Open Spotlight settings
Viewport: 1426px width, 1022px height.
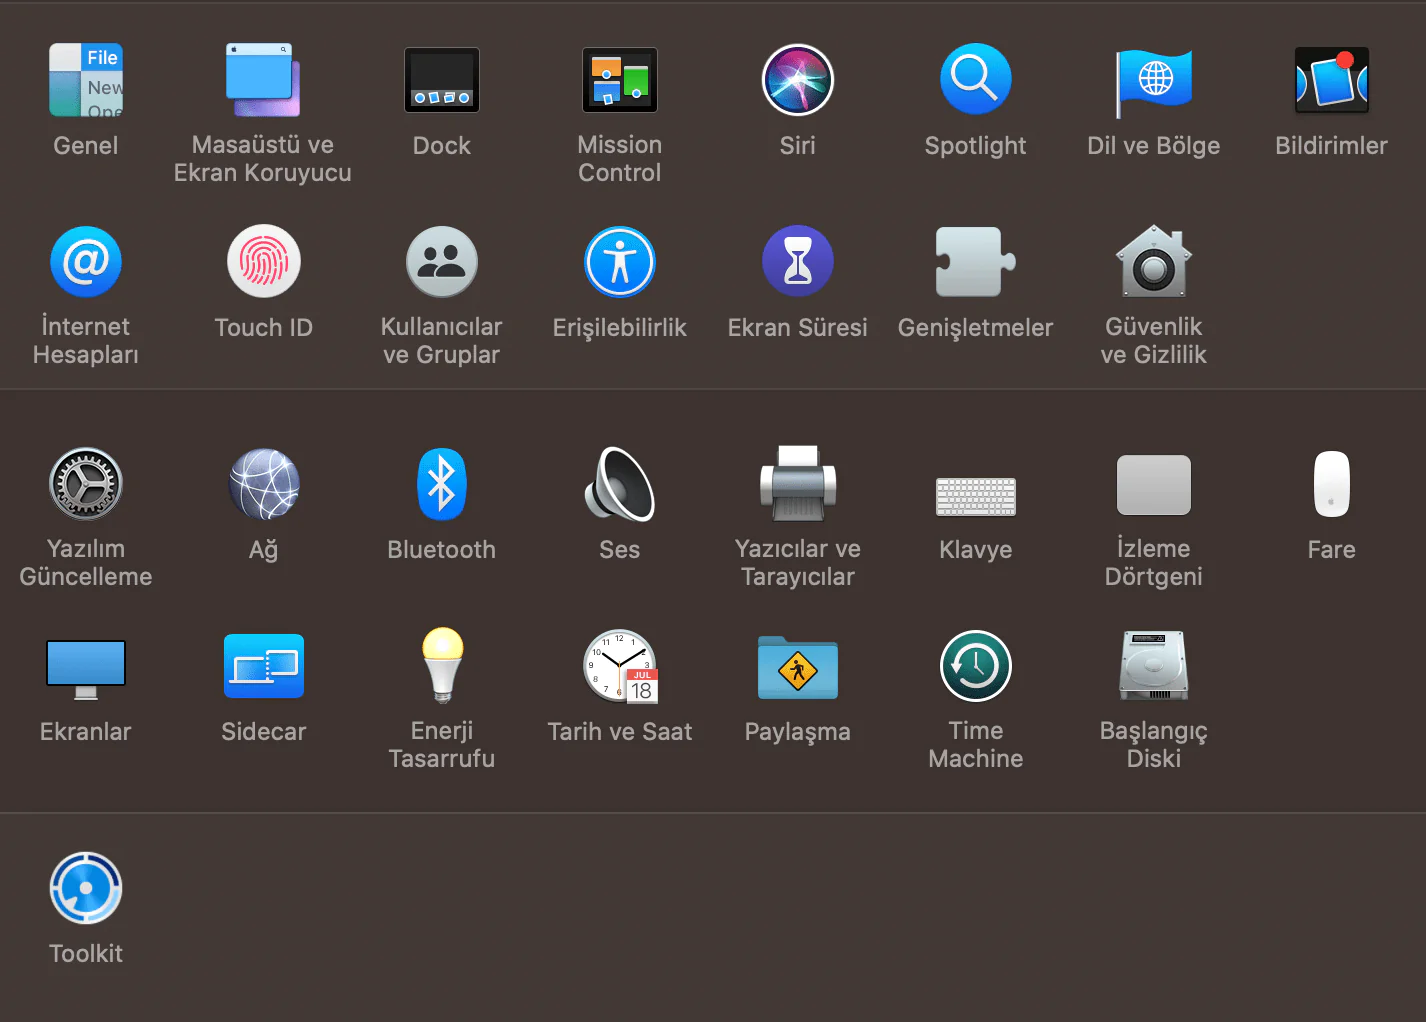[x=975, y=80]
